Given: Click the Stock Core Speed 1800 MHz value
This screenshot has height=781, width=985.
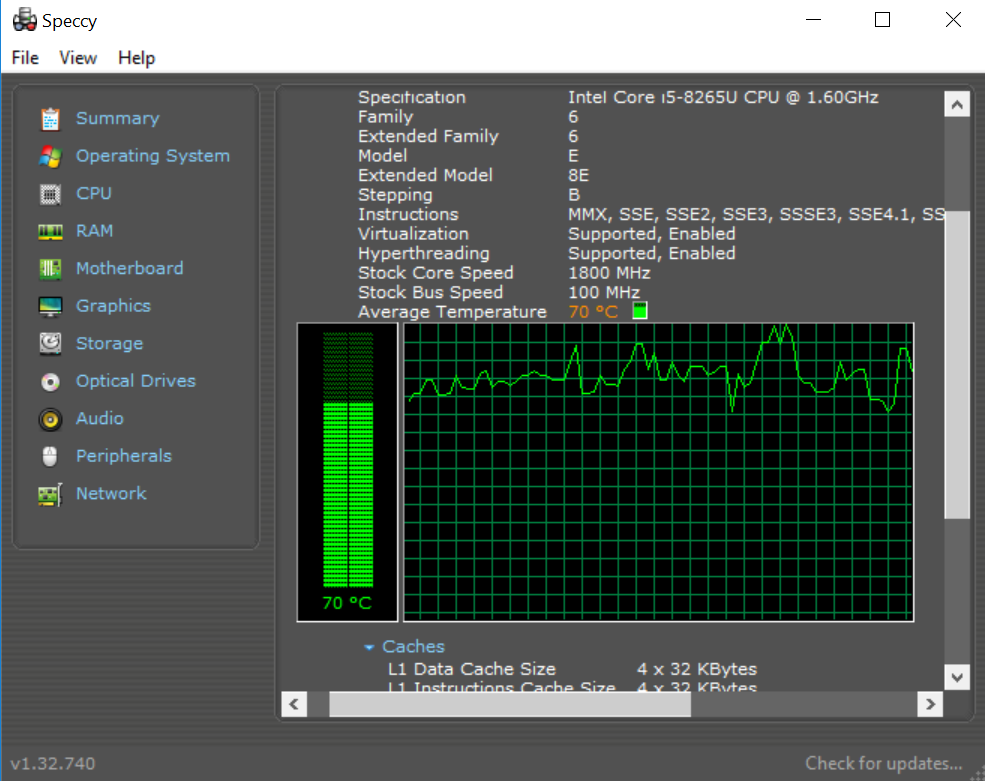Looking at the screenshot, I should 609,273.
